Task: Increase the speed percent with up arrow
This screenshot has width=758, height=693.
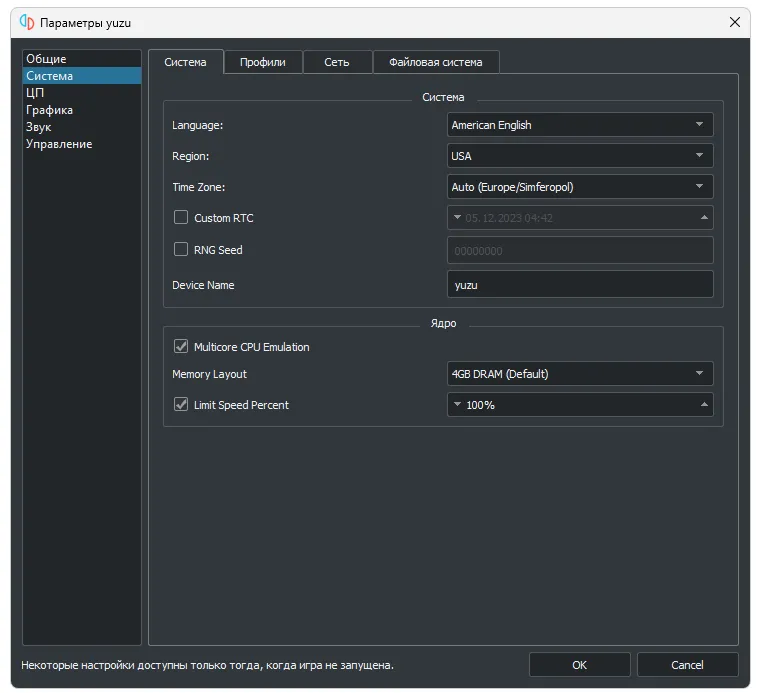Action: click(704, 404)
